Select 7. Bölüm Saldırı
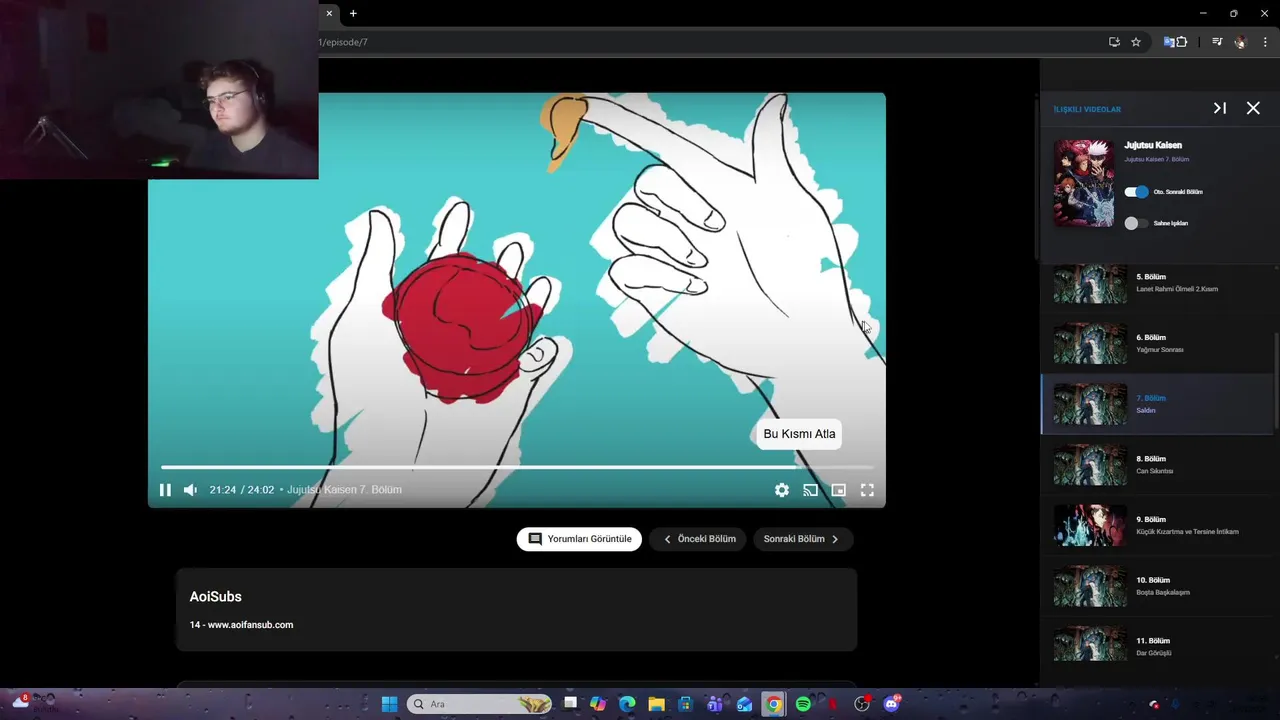 (x=1158, y=404)
